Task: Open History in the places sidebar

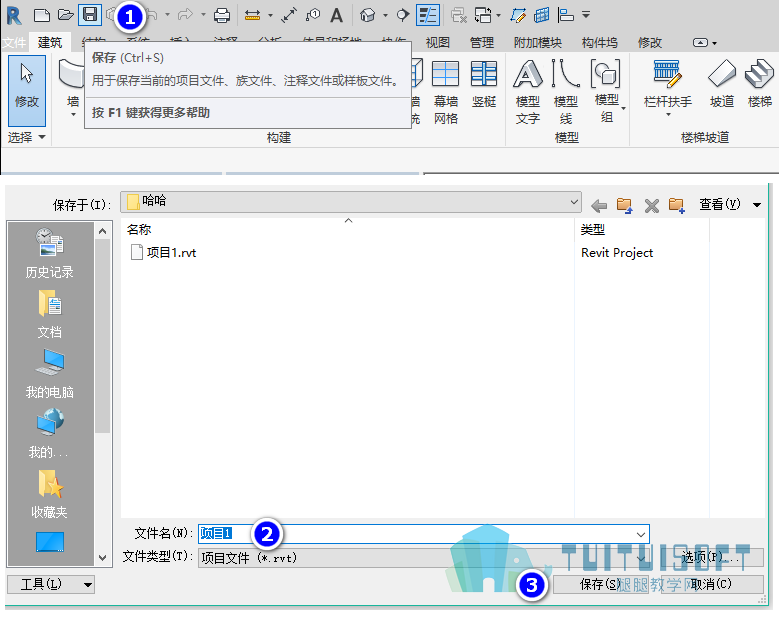Action: (x=49, y=253)
